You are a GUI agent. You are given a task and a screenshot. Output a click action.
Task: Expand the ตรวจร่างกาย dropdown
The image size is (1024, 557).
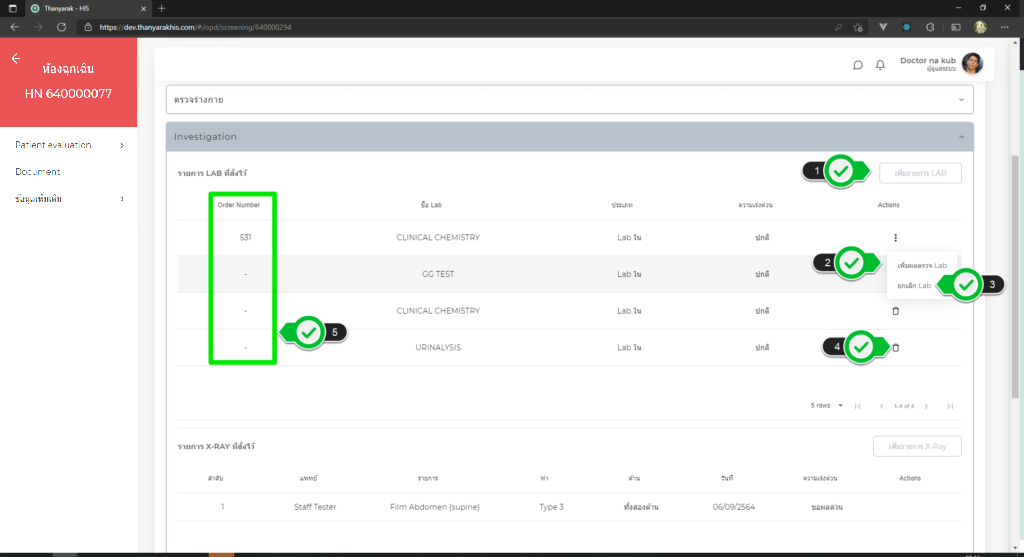(961, 99)
